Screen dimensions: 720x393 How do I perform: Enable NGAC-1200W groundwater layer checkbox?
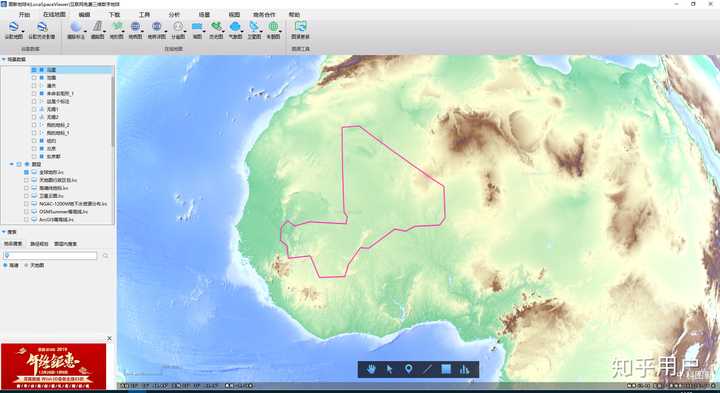[26, 204]
